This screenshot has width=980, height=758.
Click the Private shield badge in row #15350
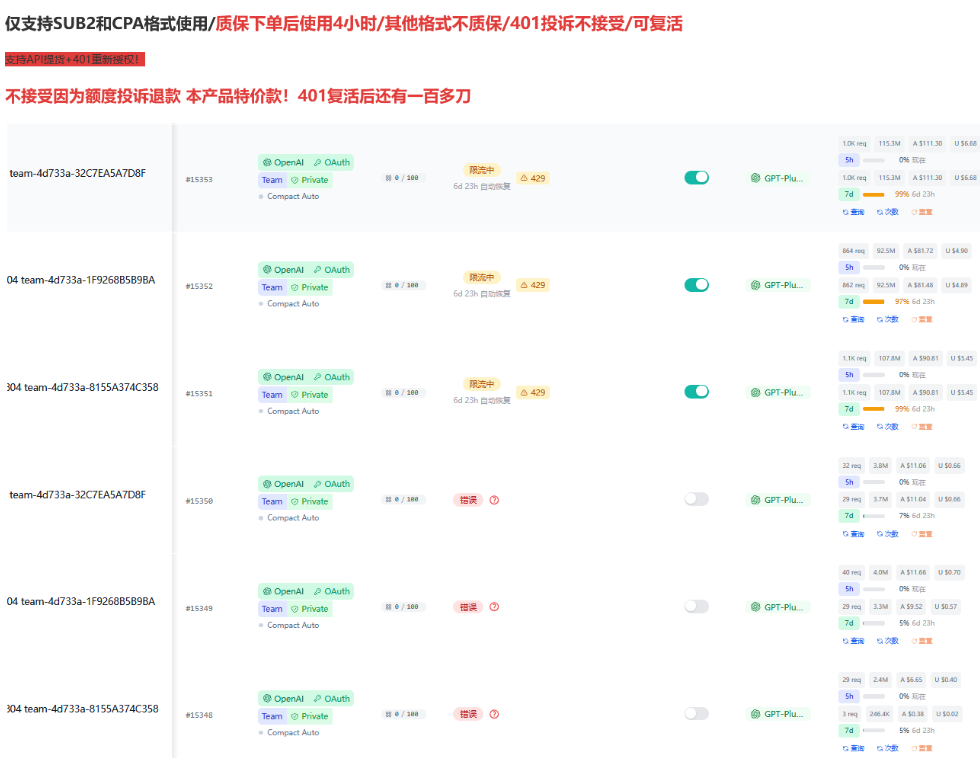click(x=309, y=502)
